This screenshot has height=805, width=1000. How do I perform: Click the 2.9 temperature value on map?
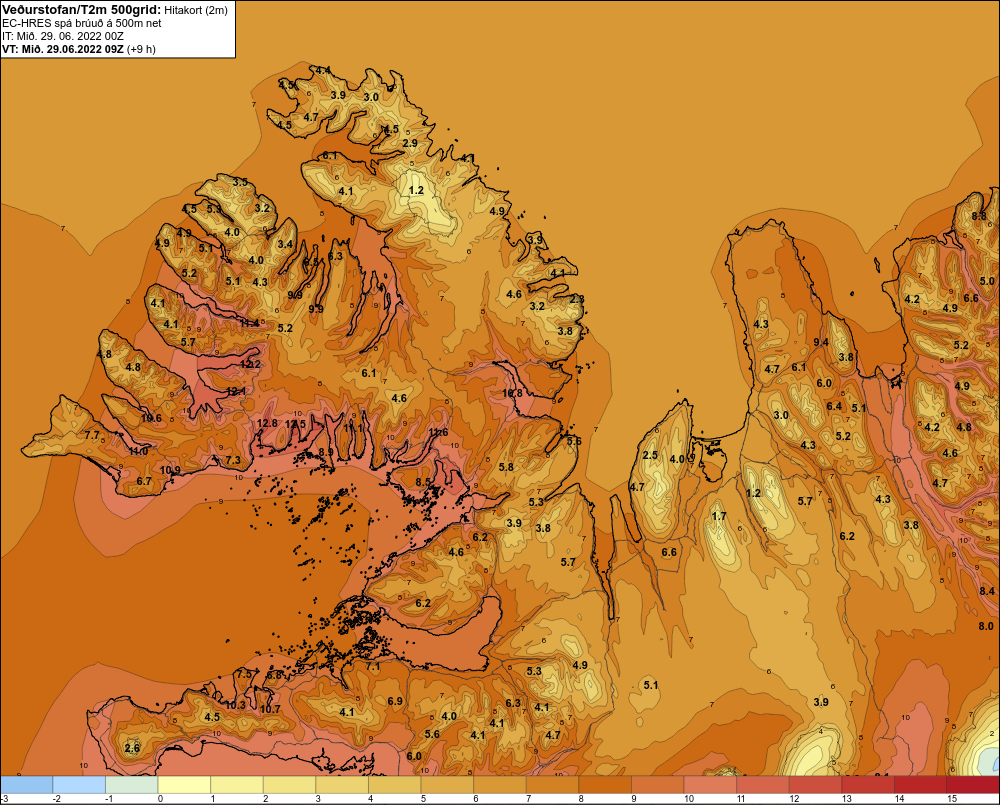410,143
